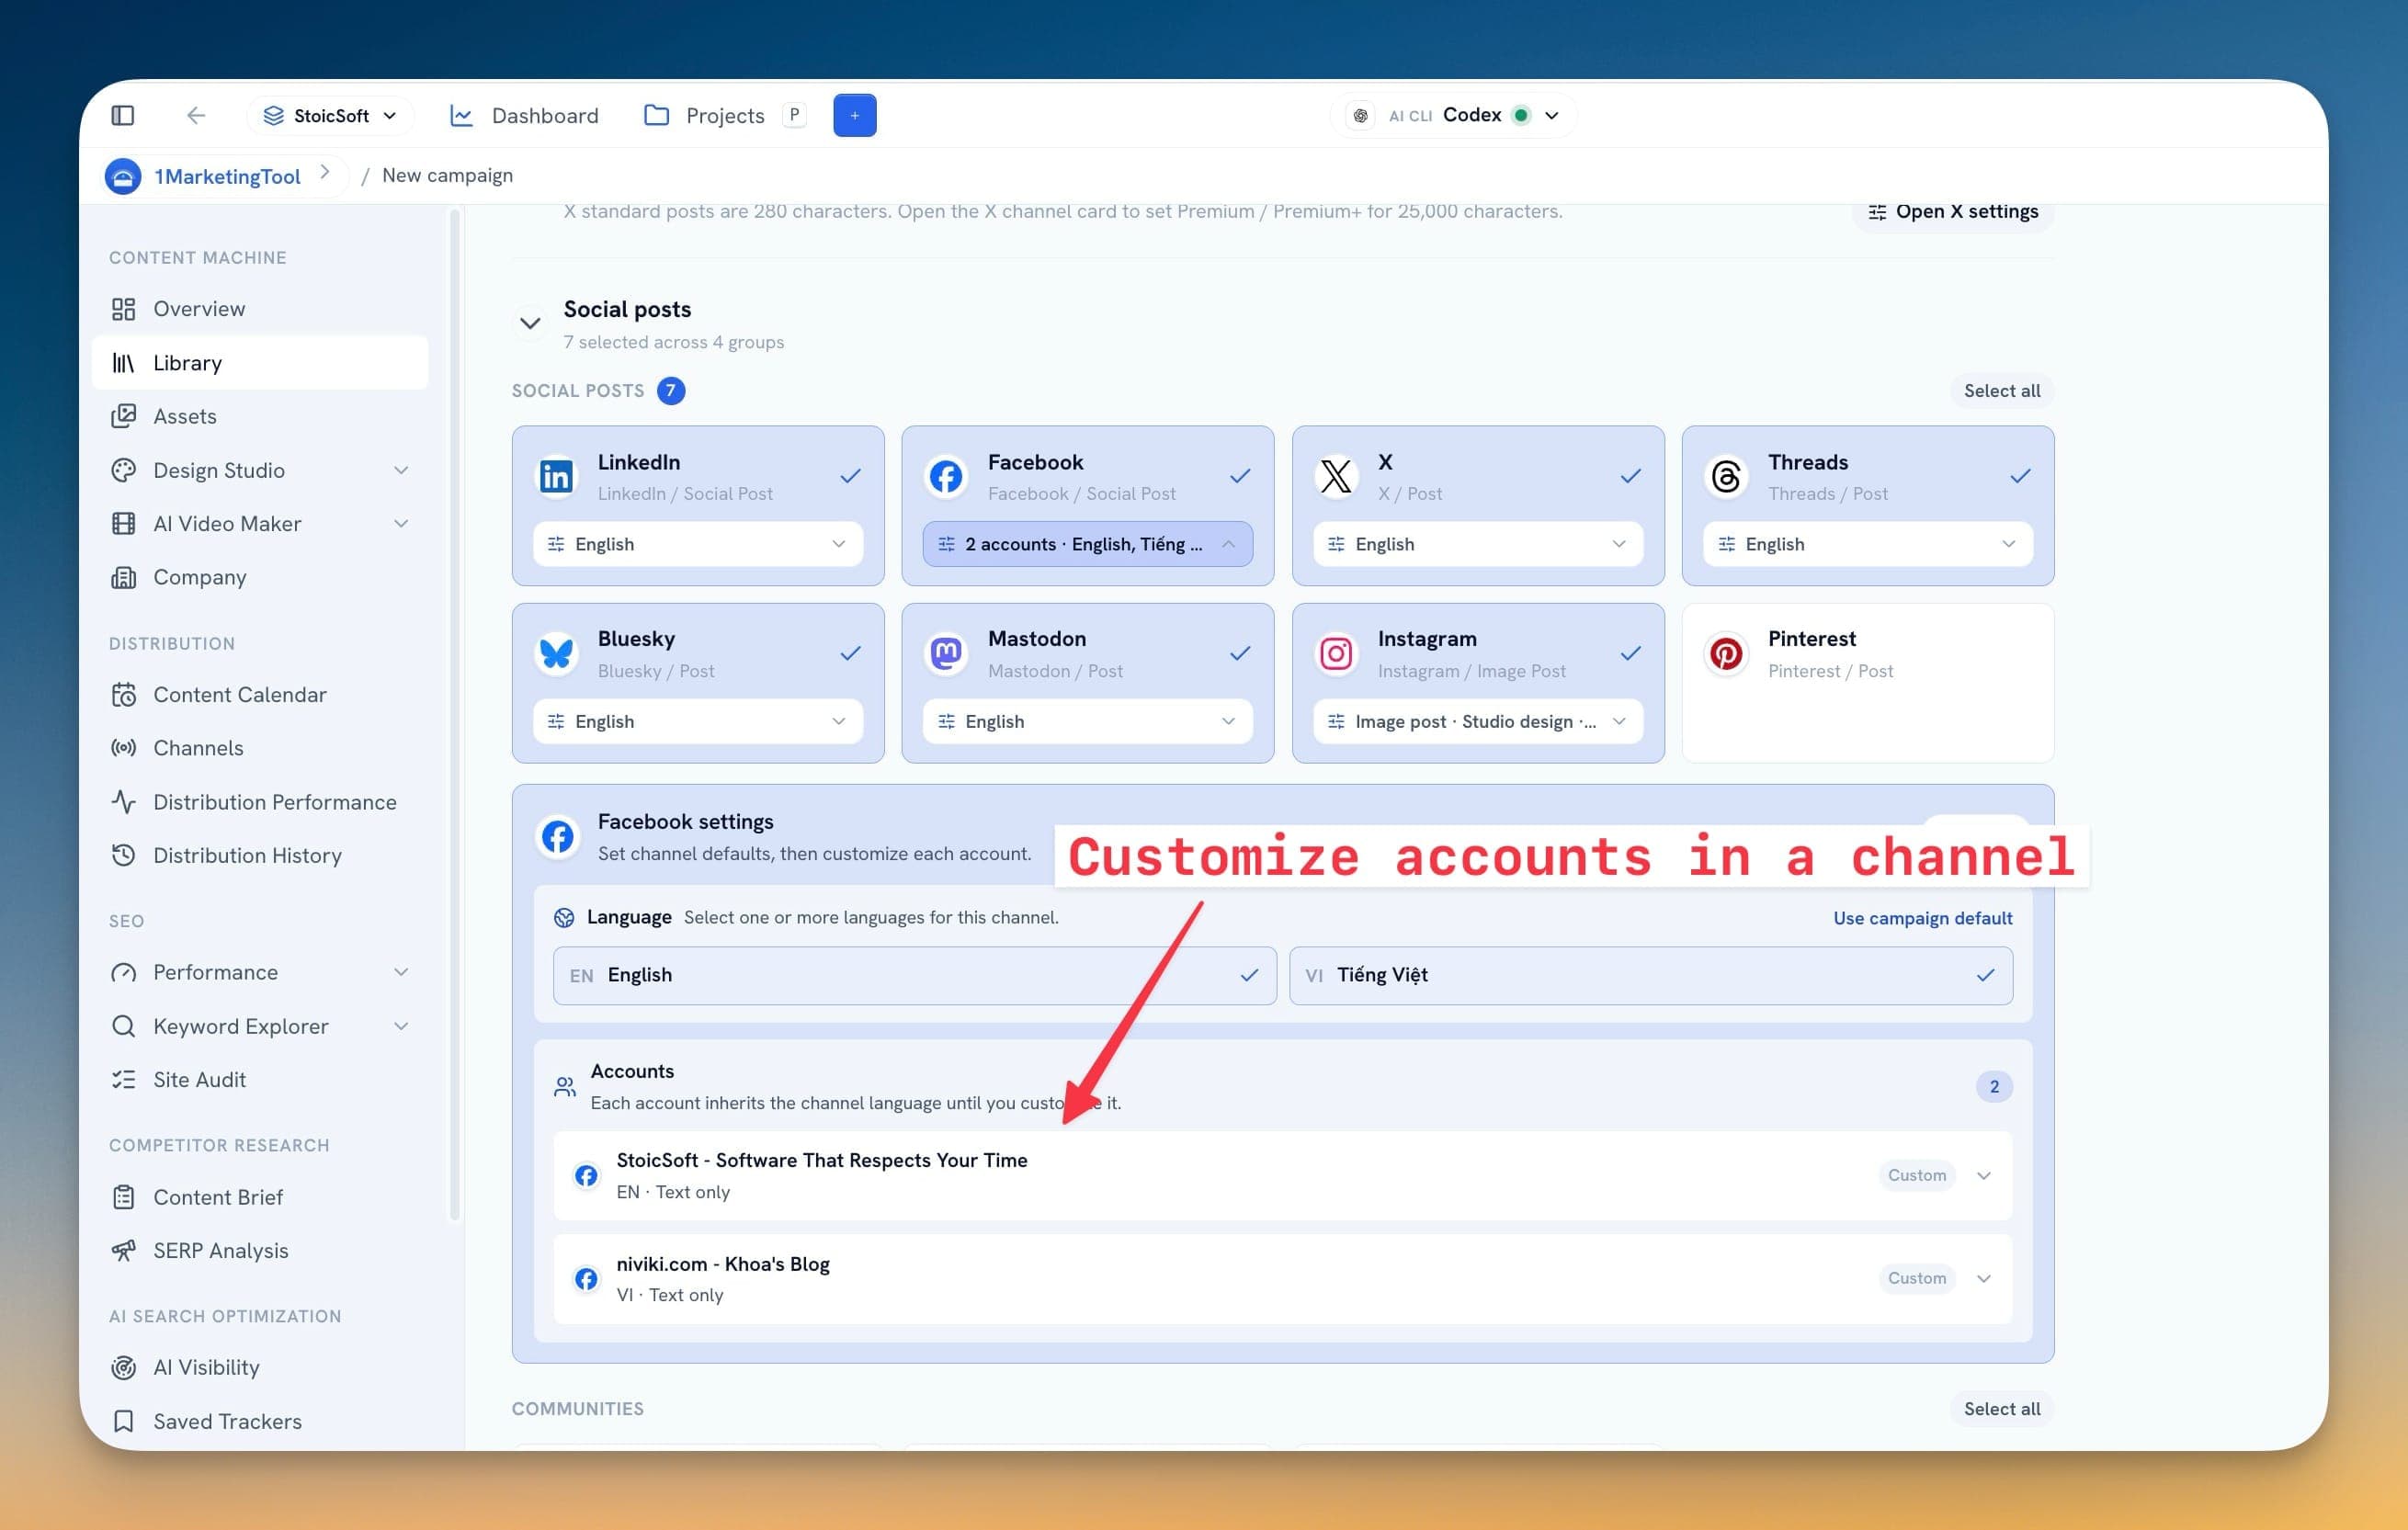Viewport: 2408px width, 1530px height.
Task: Click the Bluesky butterfly icon
Action: 556,654
